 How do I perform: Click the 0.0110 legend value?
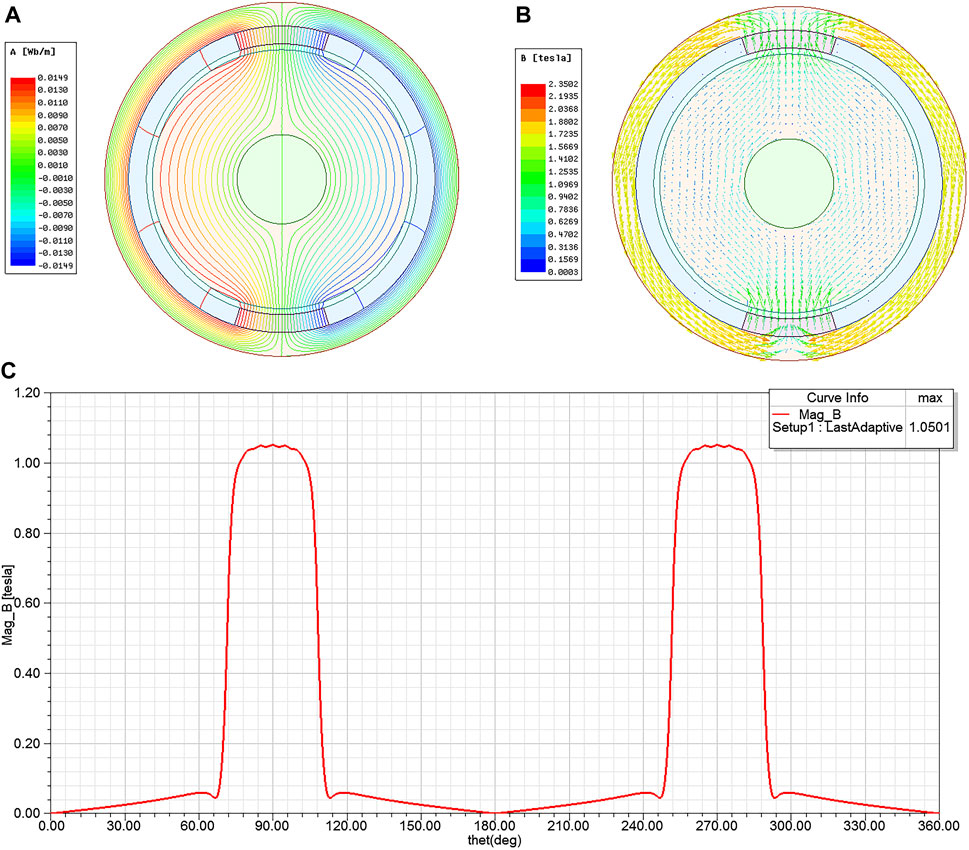tap(53, 103)
